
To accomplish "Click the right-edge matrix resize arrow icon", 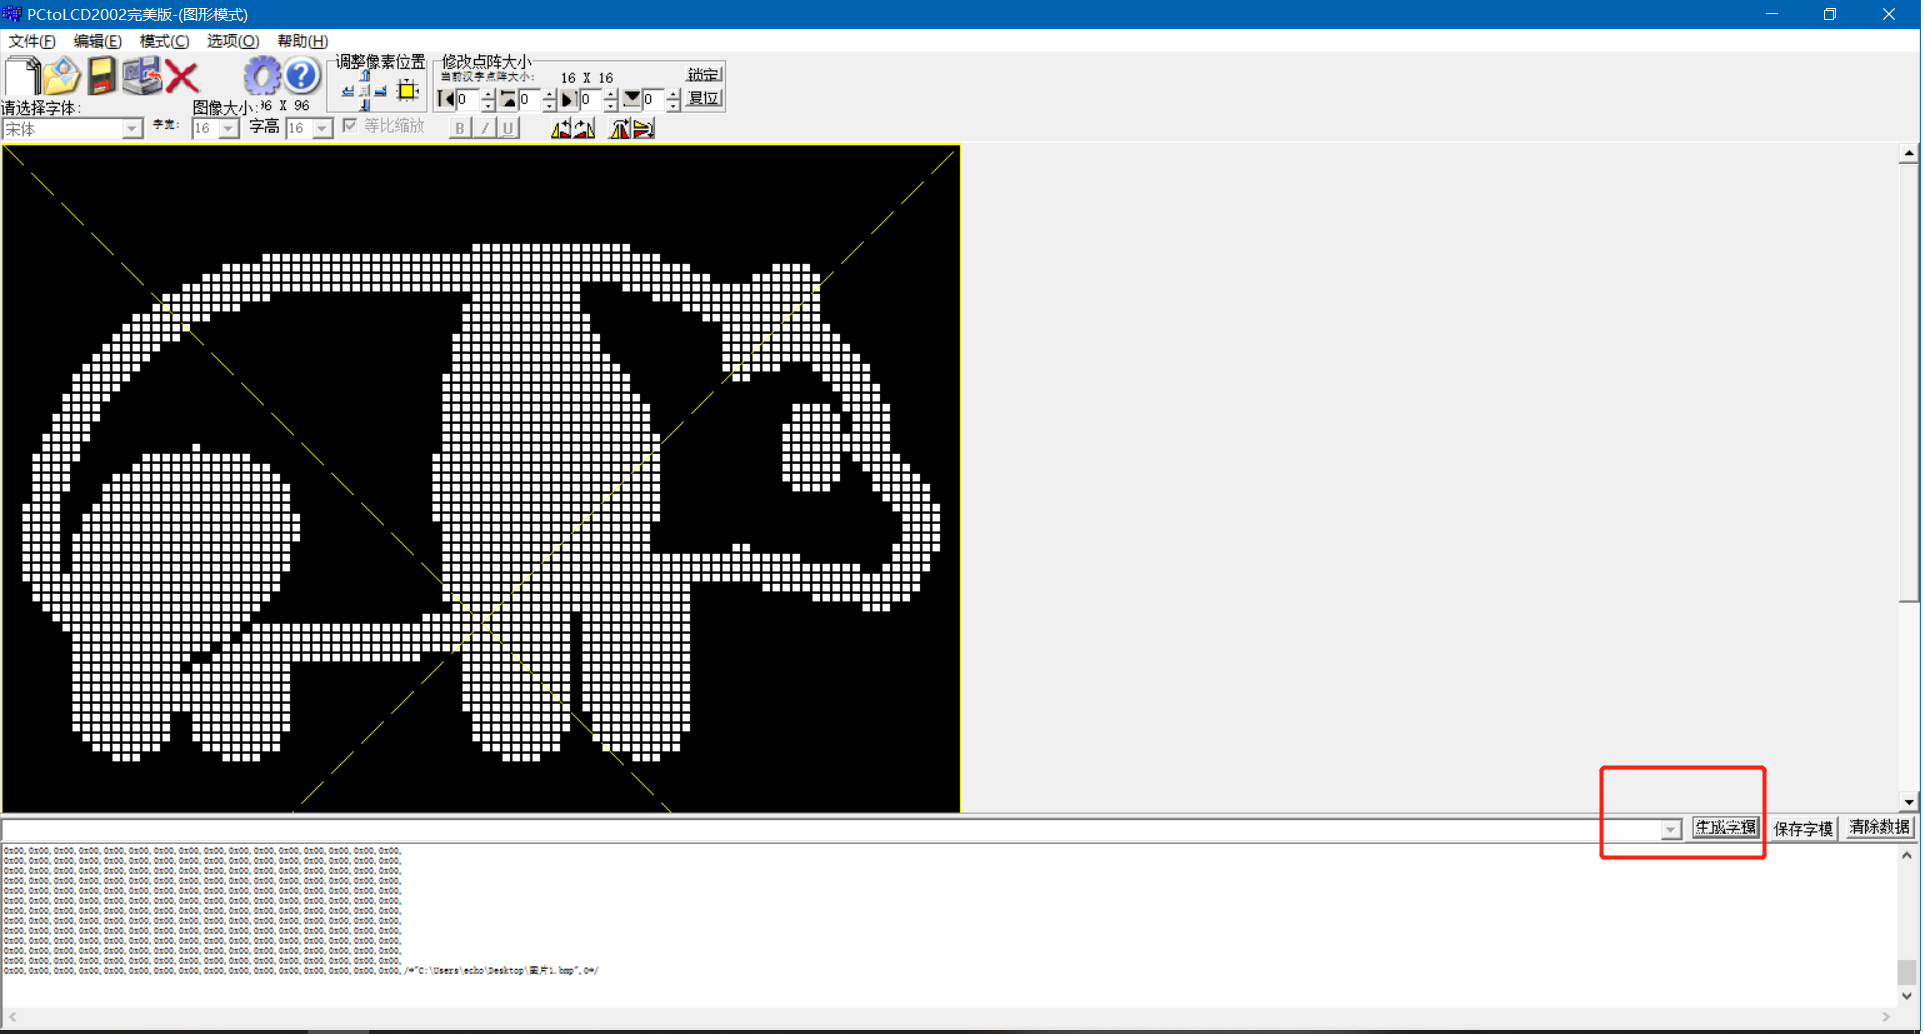I will click(x=568, y=99).
